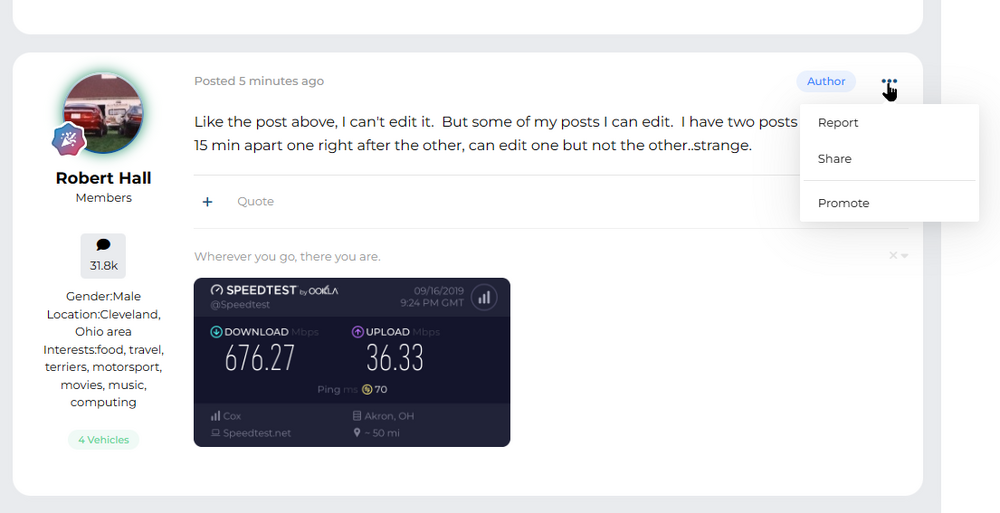Viewport: 1000px width, 513px height.
Task: Open the three-dots post options menu
Action: click(x=889, y=82)
